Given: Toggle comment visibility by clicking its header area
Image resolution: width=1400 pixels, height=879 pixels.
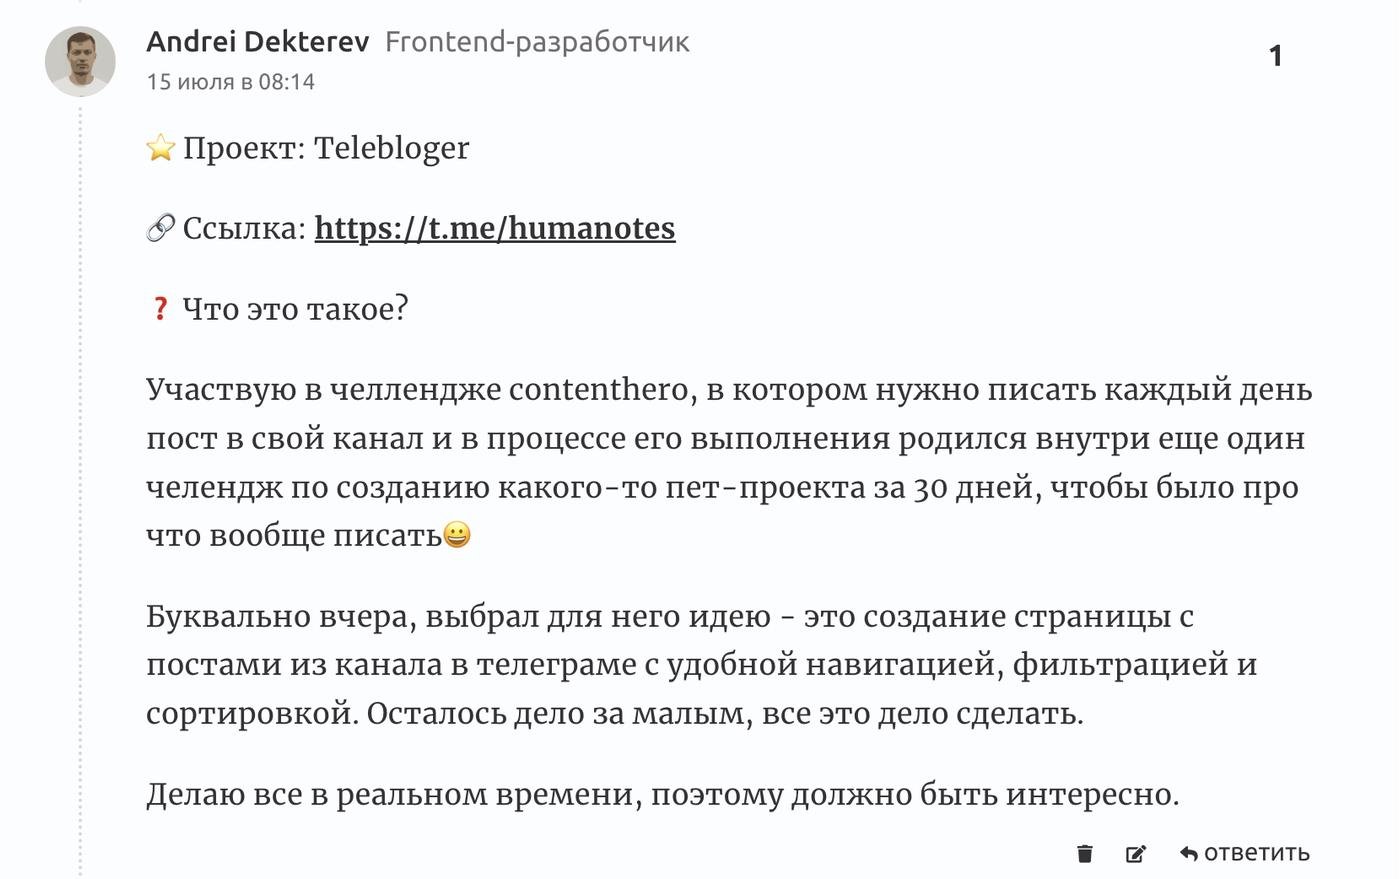Looking at the screenshot, I should tap(400, 60).
